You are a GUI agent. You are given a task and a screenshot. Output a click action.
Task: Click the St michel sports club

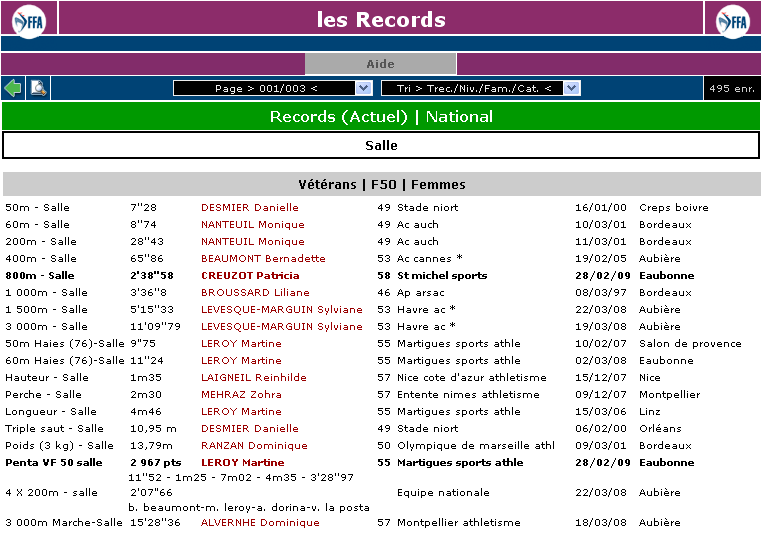coord(442,276)
